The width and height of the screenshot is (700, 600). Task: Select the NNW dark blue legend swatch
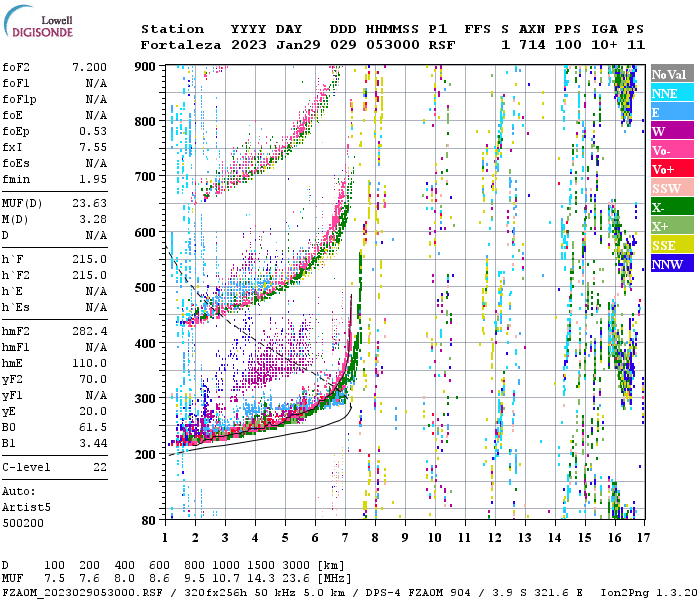pos(672,263)
